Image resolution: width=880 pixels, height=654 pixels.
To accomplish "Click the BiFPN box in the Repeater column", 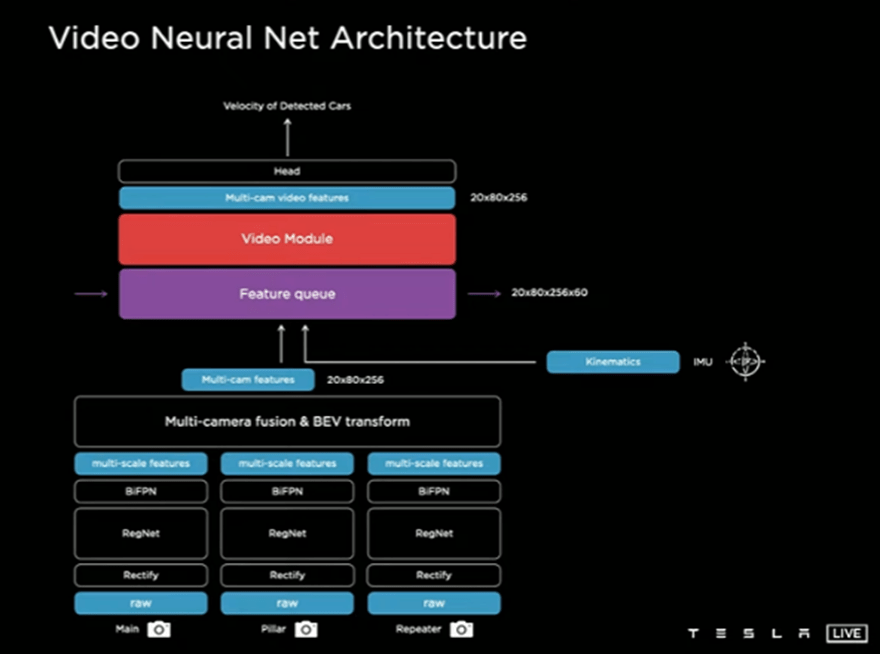I will click(x=433, y=491).
